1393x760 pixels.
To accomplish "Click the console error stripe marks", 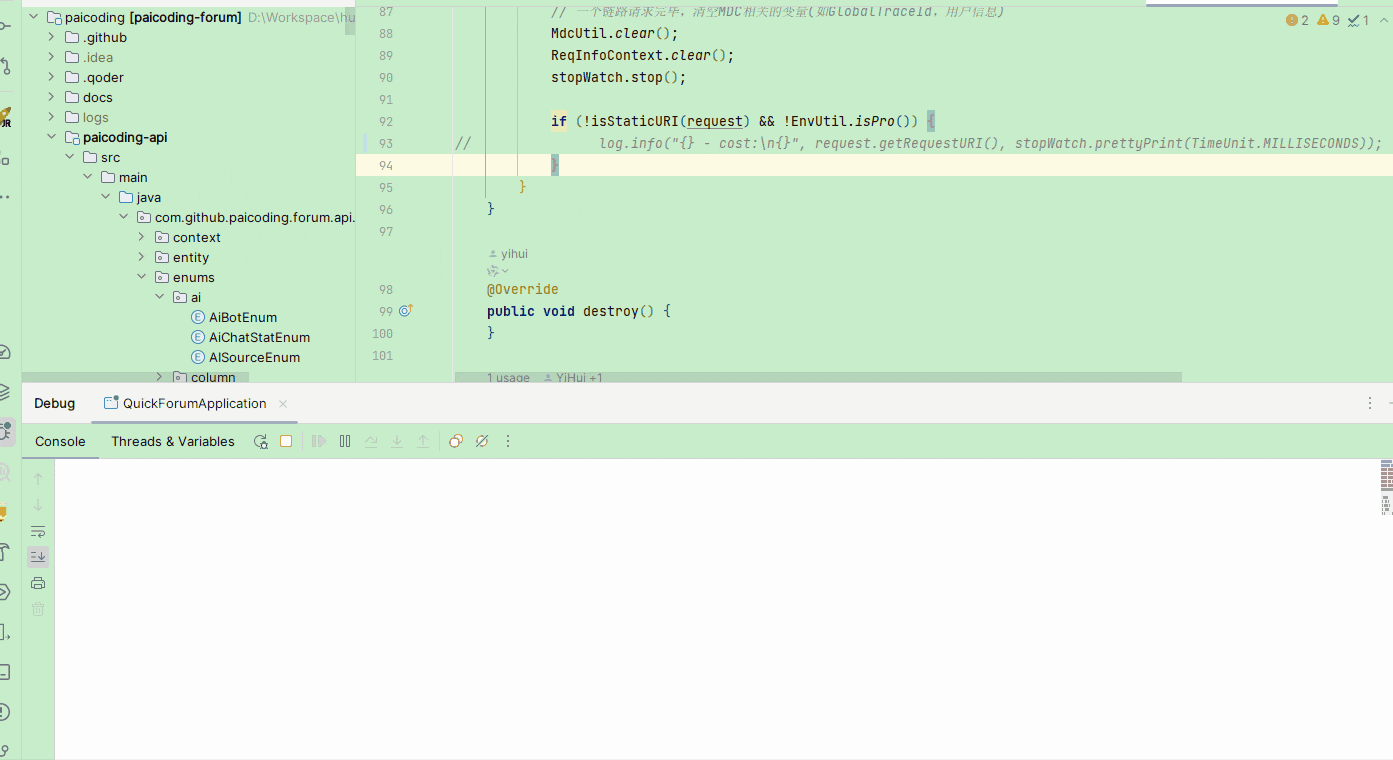I will [x=1386, y=487].
